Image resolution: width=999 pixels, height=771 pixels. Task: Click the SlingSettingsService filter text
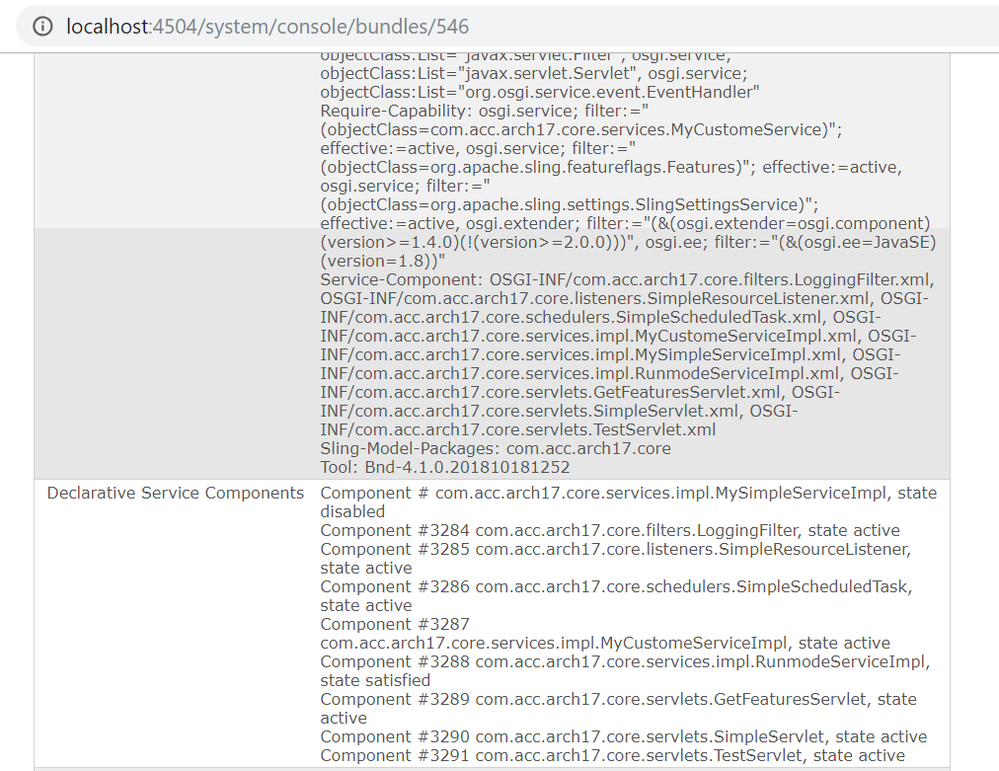point(569,205)
